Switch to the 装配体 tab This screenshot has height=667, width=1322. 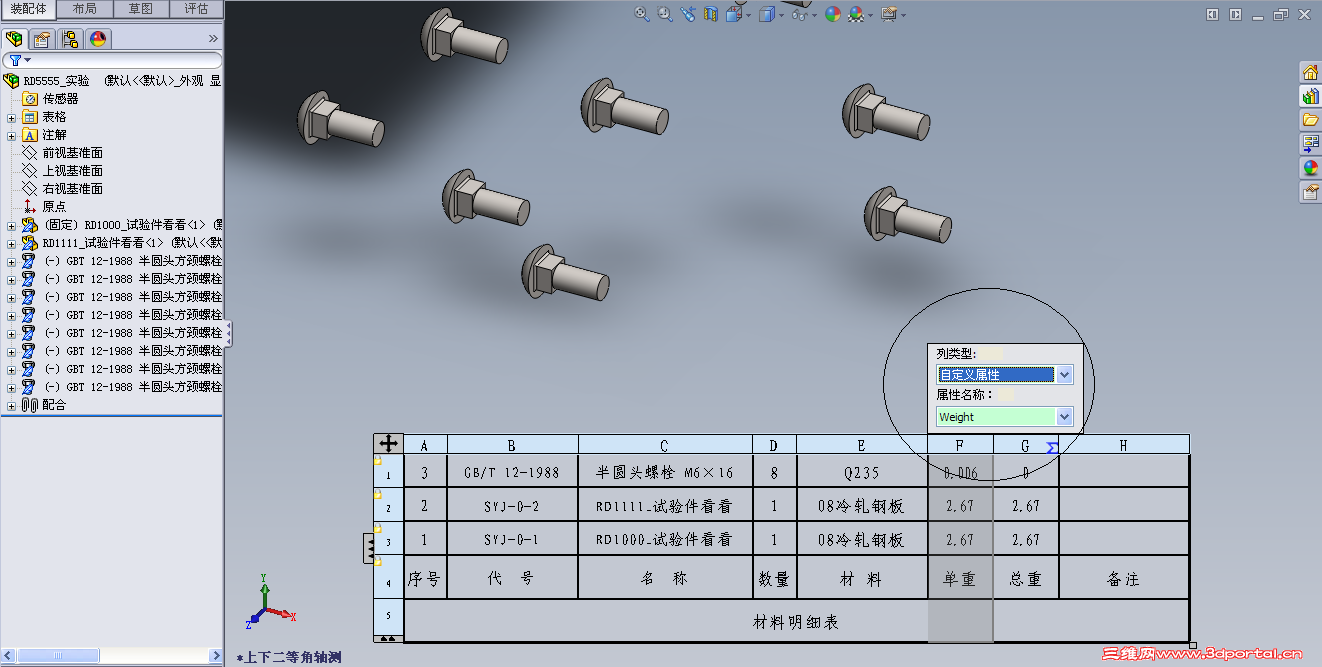click(28, 9)
